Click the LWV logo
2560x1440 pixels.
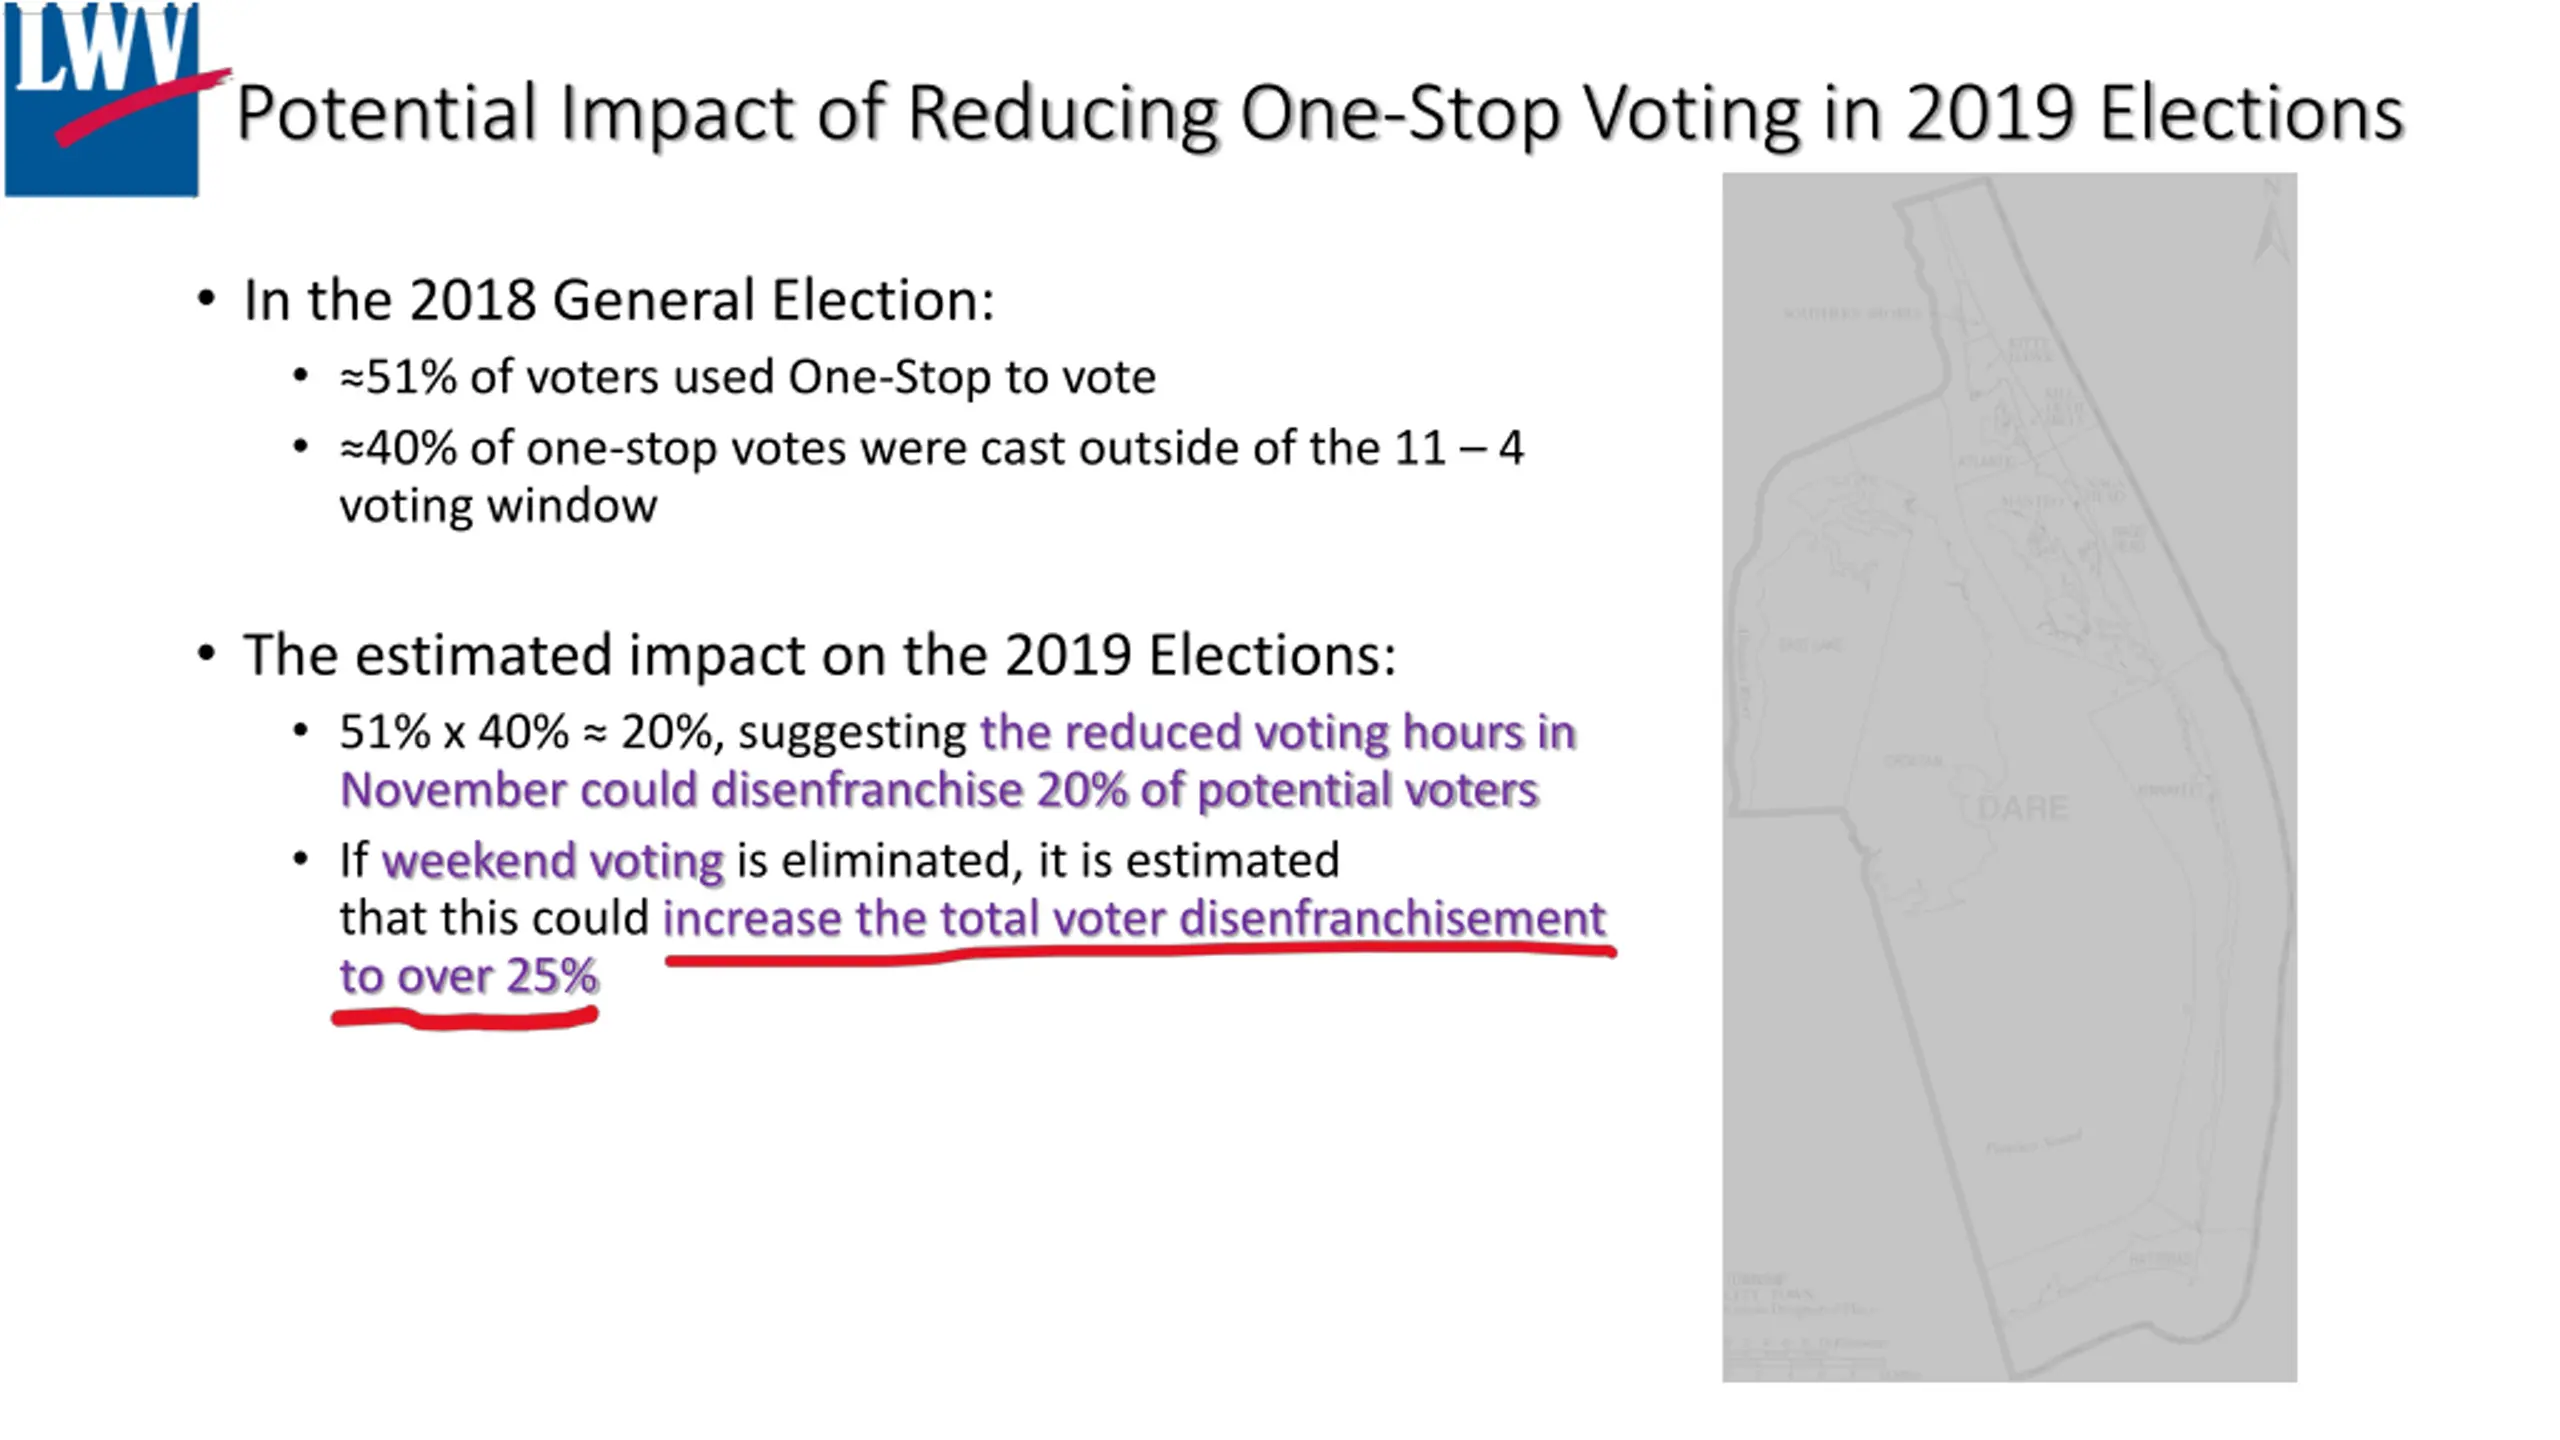pyautogui.click(x=102, y=98)
